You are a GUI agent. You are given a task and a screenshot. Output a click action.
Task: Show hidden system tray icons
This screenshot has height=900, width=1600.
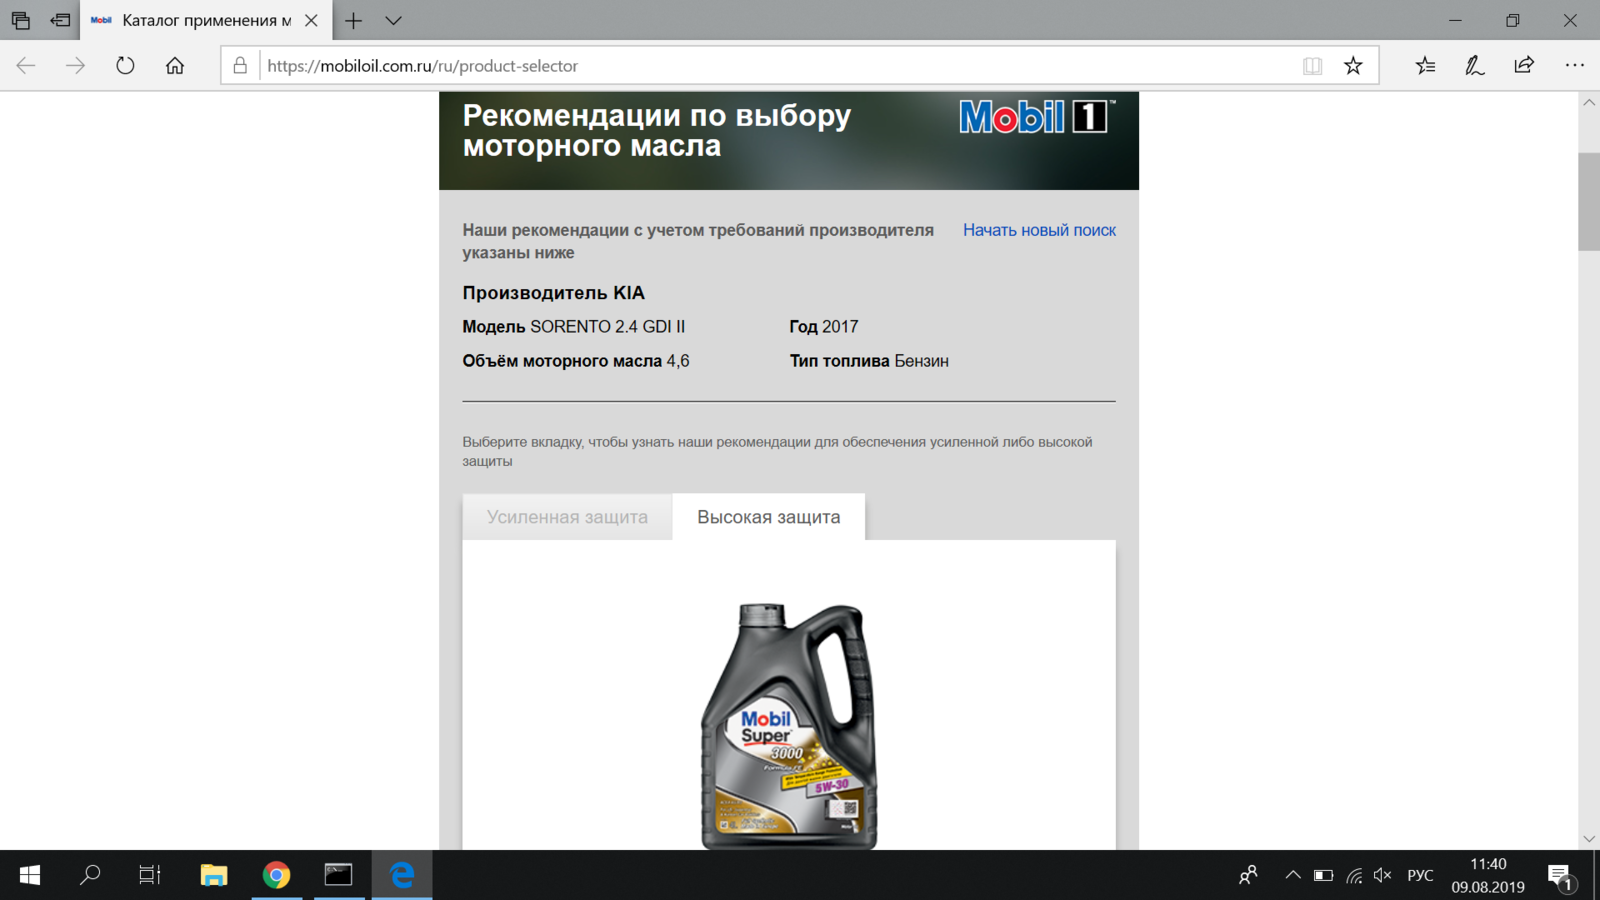point(1293,875)
